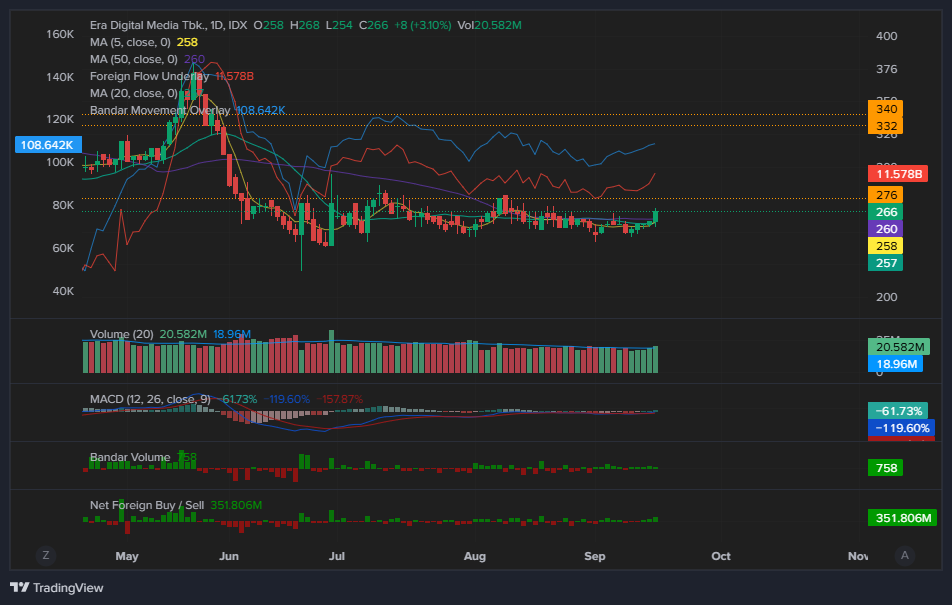This screenshot has width=952, height=605.
Task: Click the Sep label on time axis
Action: click(594, 556)
